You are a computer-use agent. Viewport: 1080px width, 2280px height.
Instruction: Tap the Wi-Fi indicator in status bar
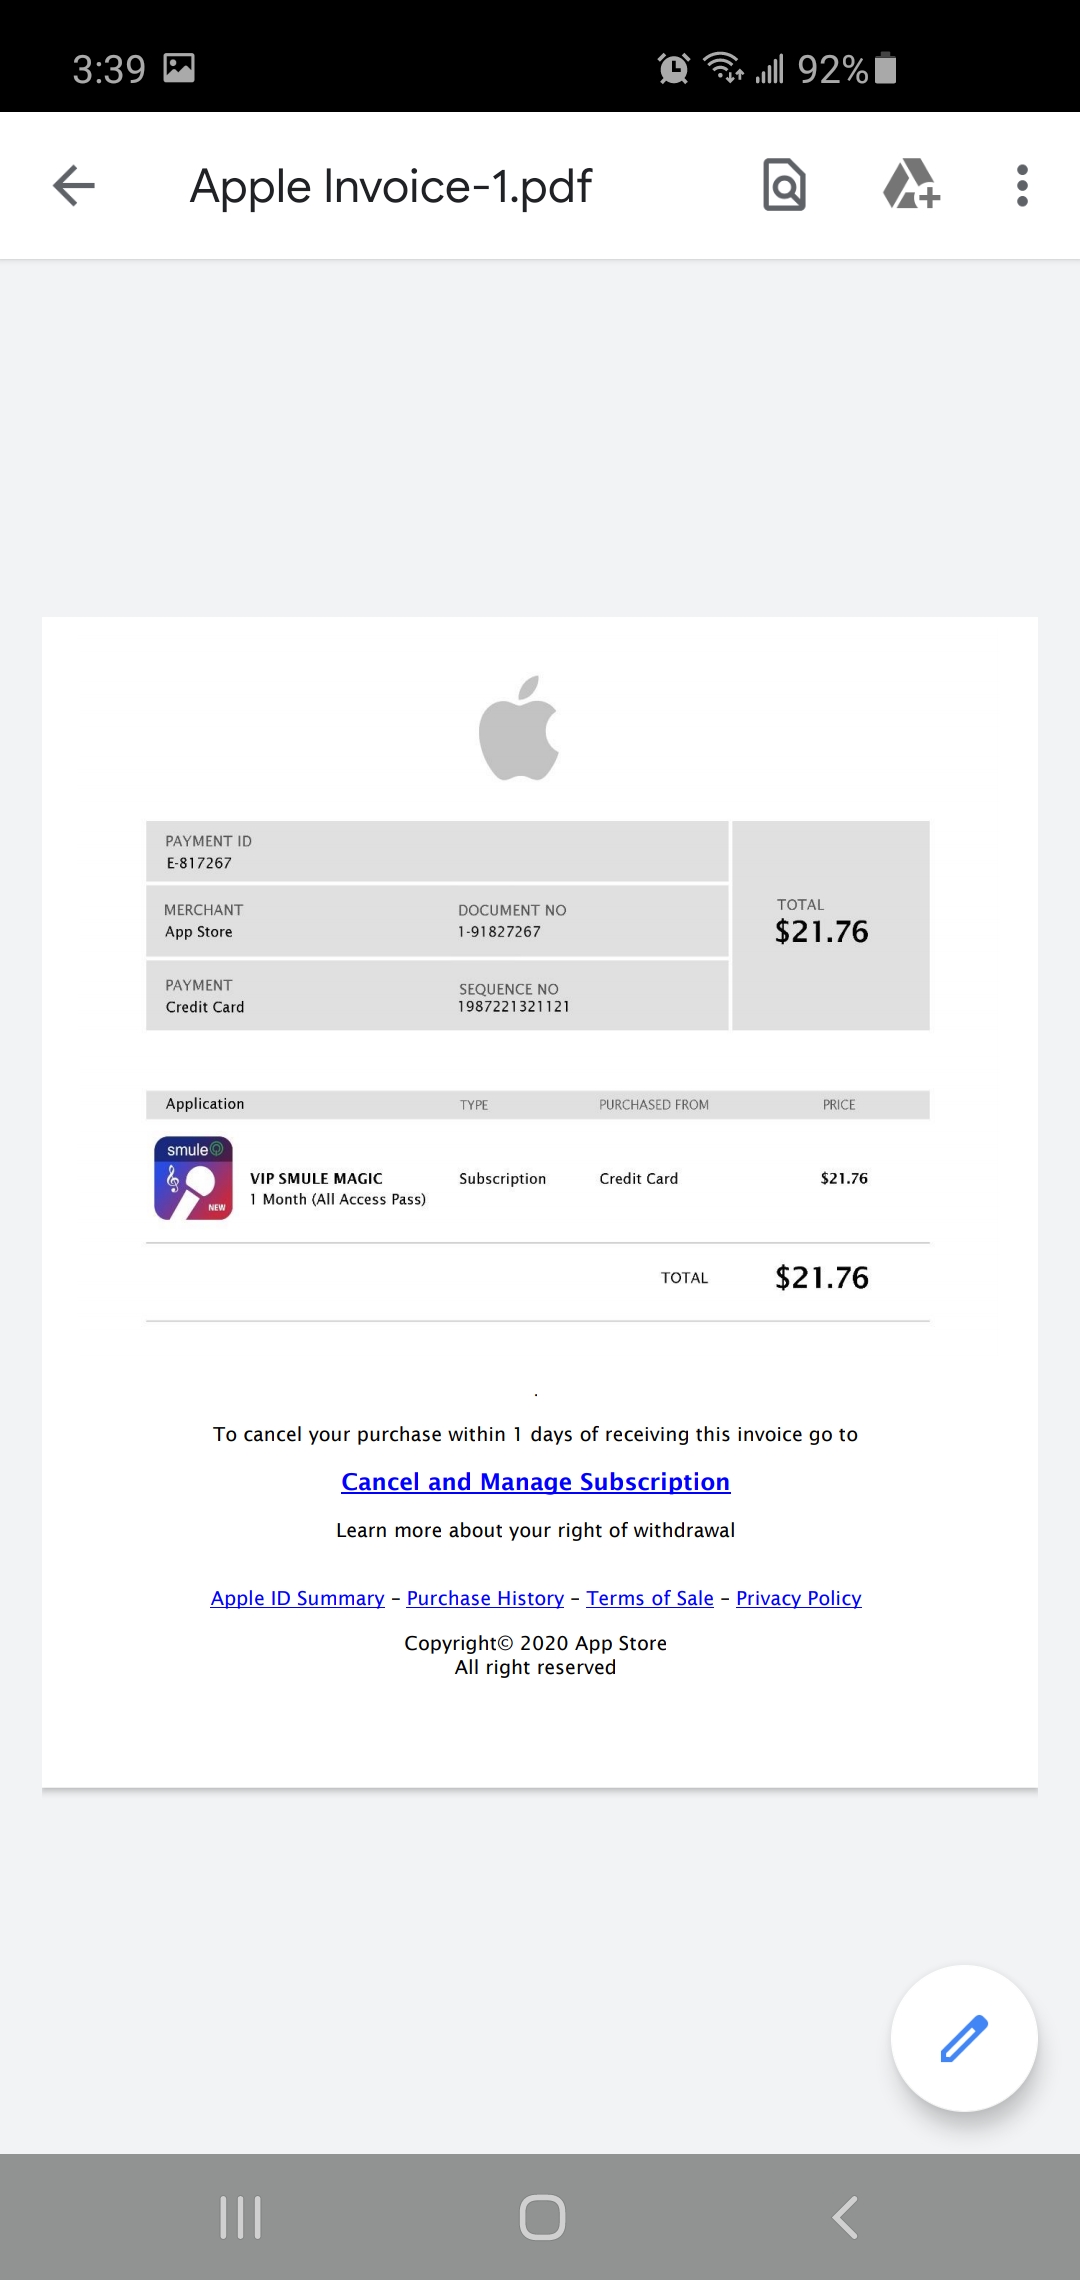[x=723, y=68]
